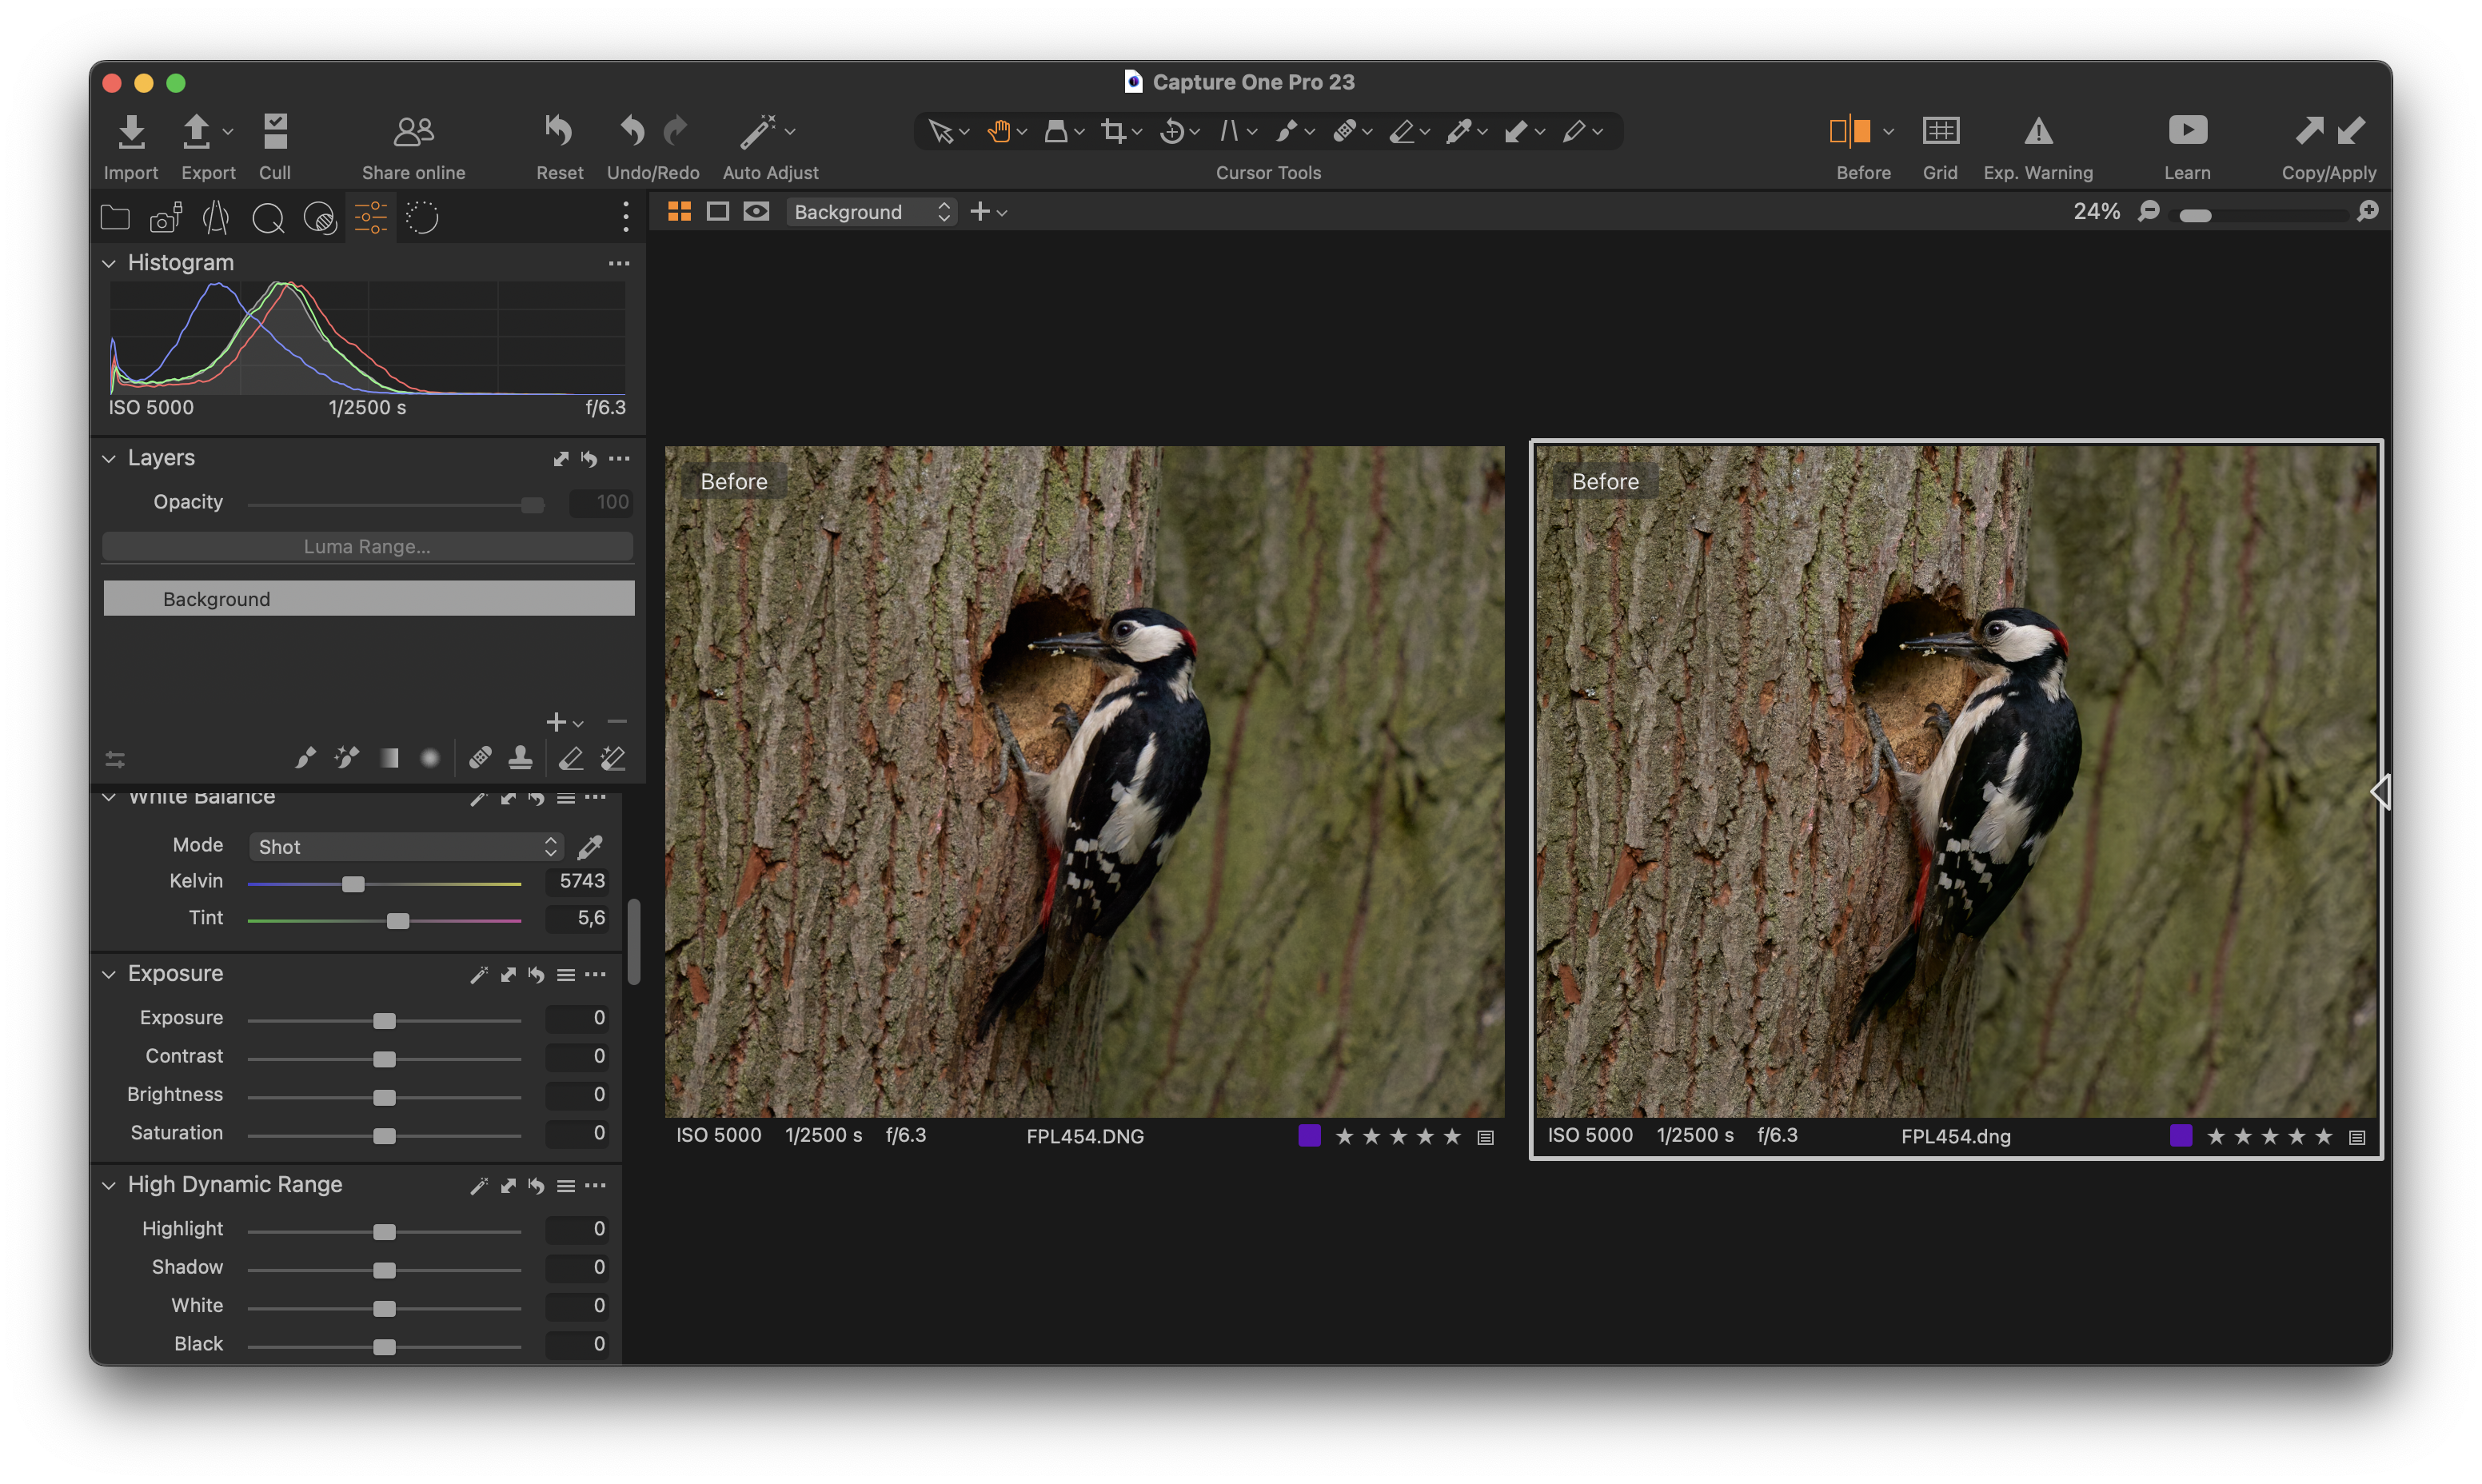2482x1484 pixels.
Task: Select the Pan hand cursor tool
Action: click(x=998, y=131)
